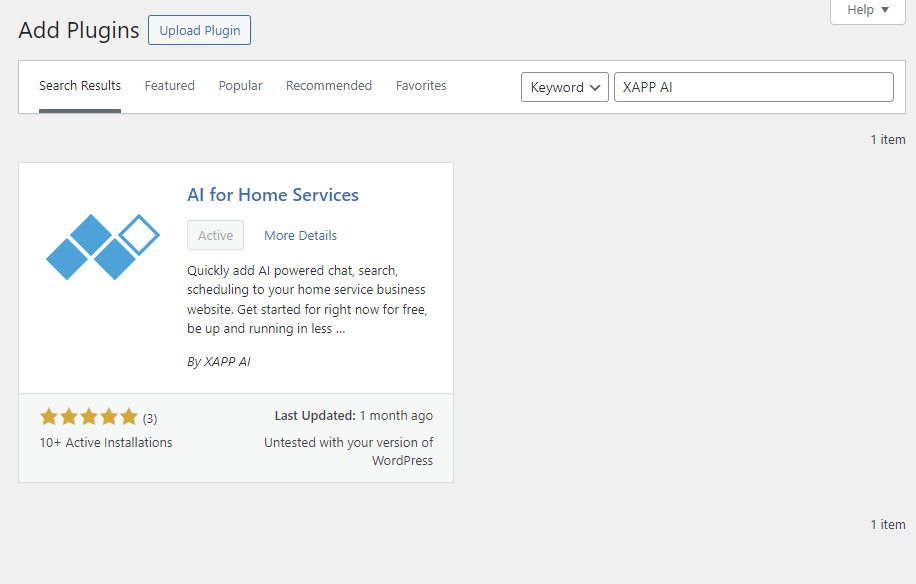Click 'Untested with your version of WordPress' note
Viewport: 916px width, 584px height.
tap(348, 451)
